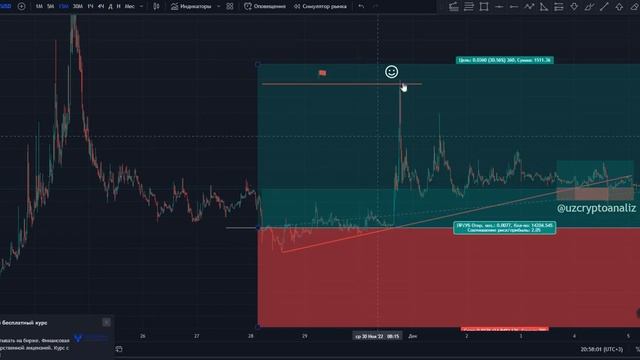Close the бесплатный курс popup
Screen dimensions: 640x360
tap(106, 322)
